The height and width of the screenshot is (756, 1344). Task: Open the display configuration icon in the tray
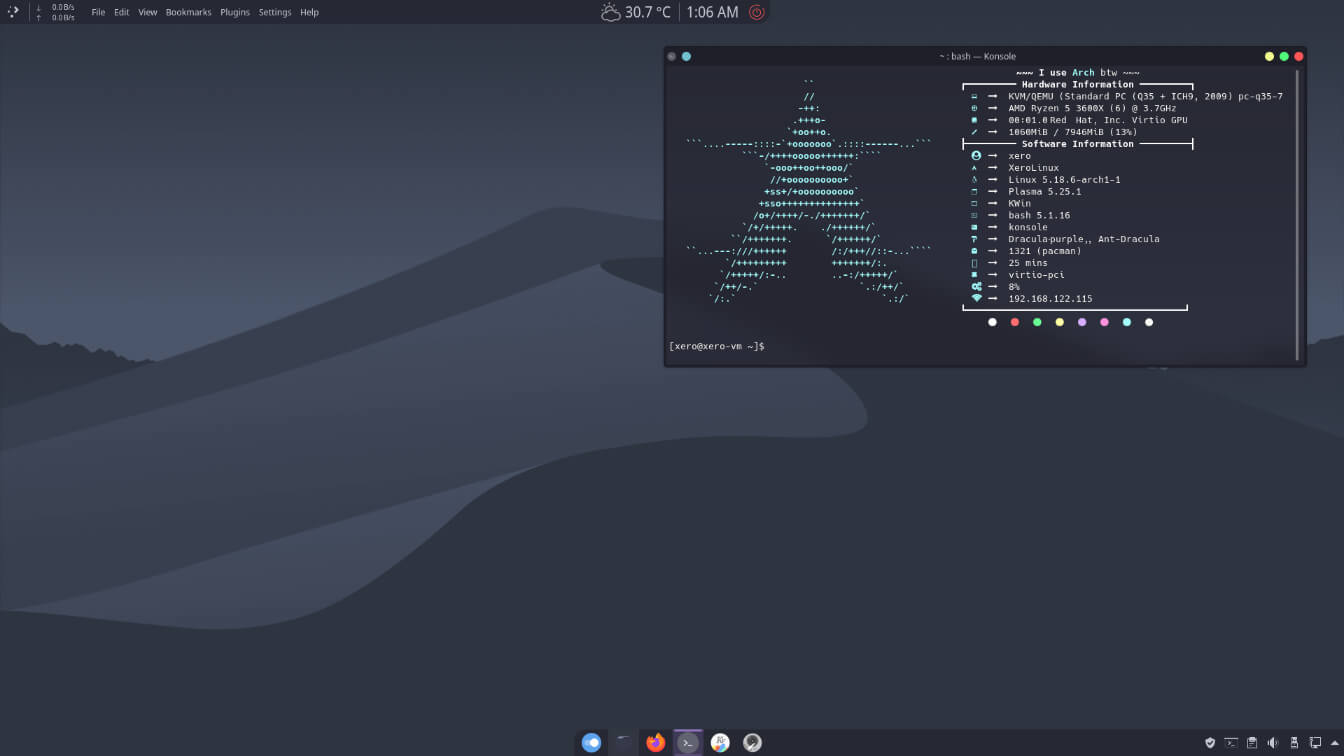1316,742
